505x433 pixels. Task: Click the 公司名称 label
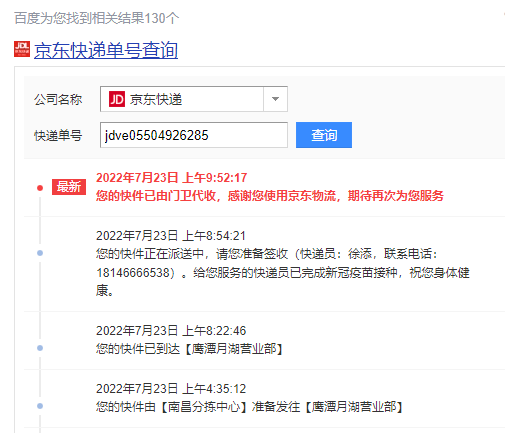point(58,99)
